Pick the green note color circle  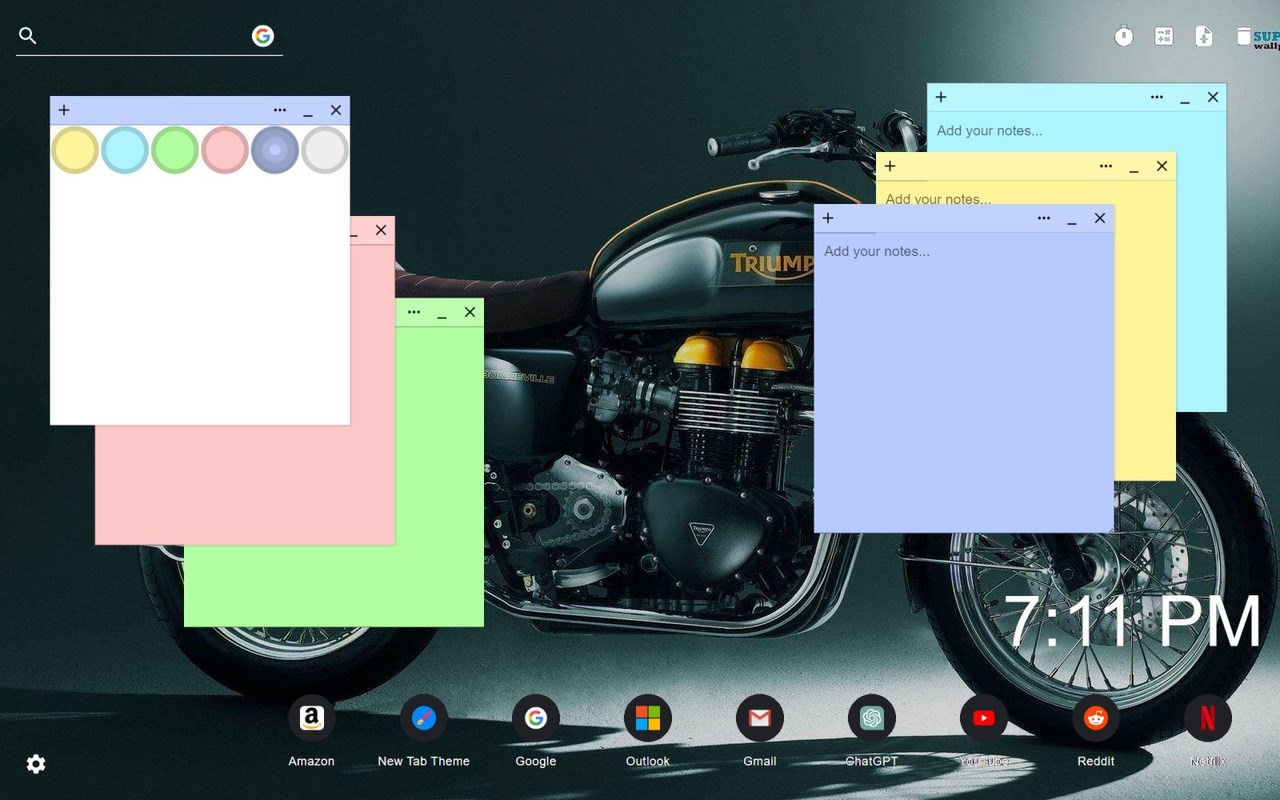[x=175, y=150]
